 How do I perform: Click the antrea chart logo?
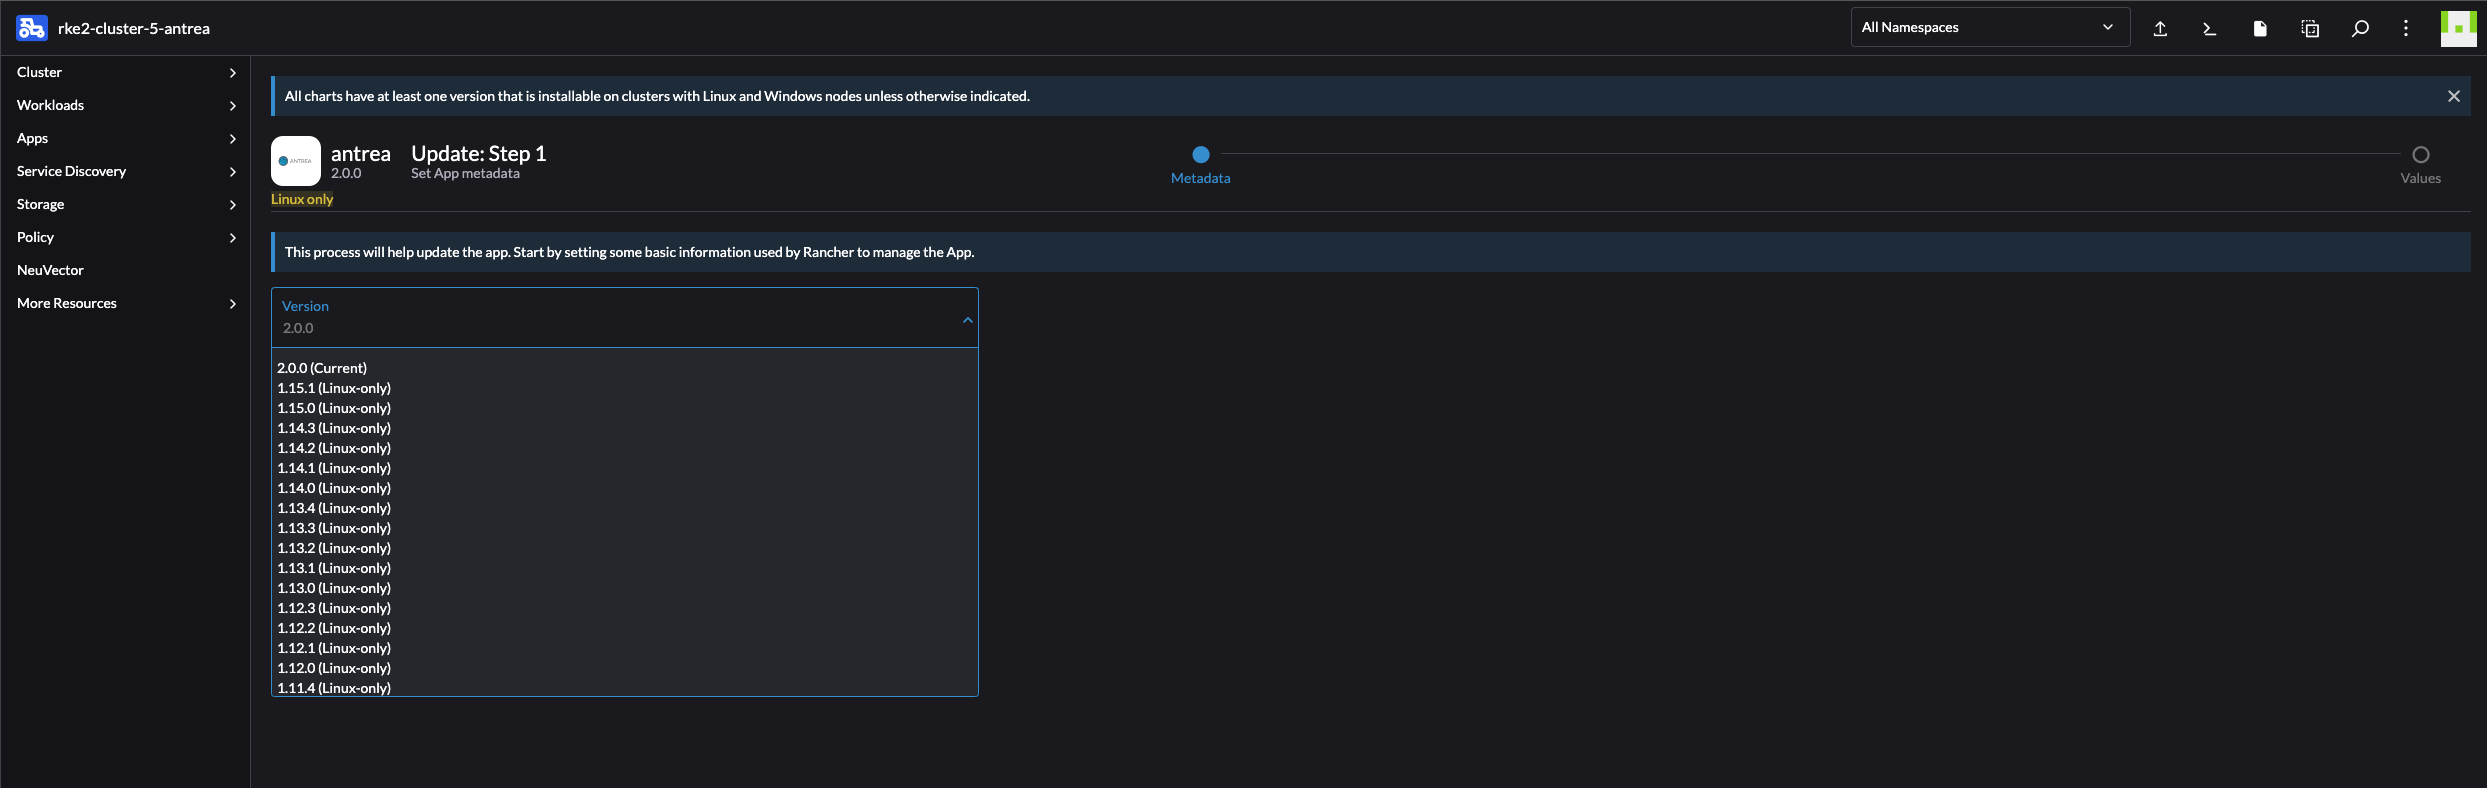pos(296,161)
